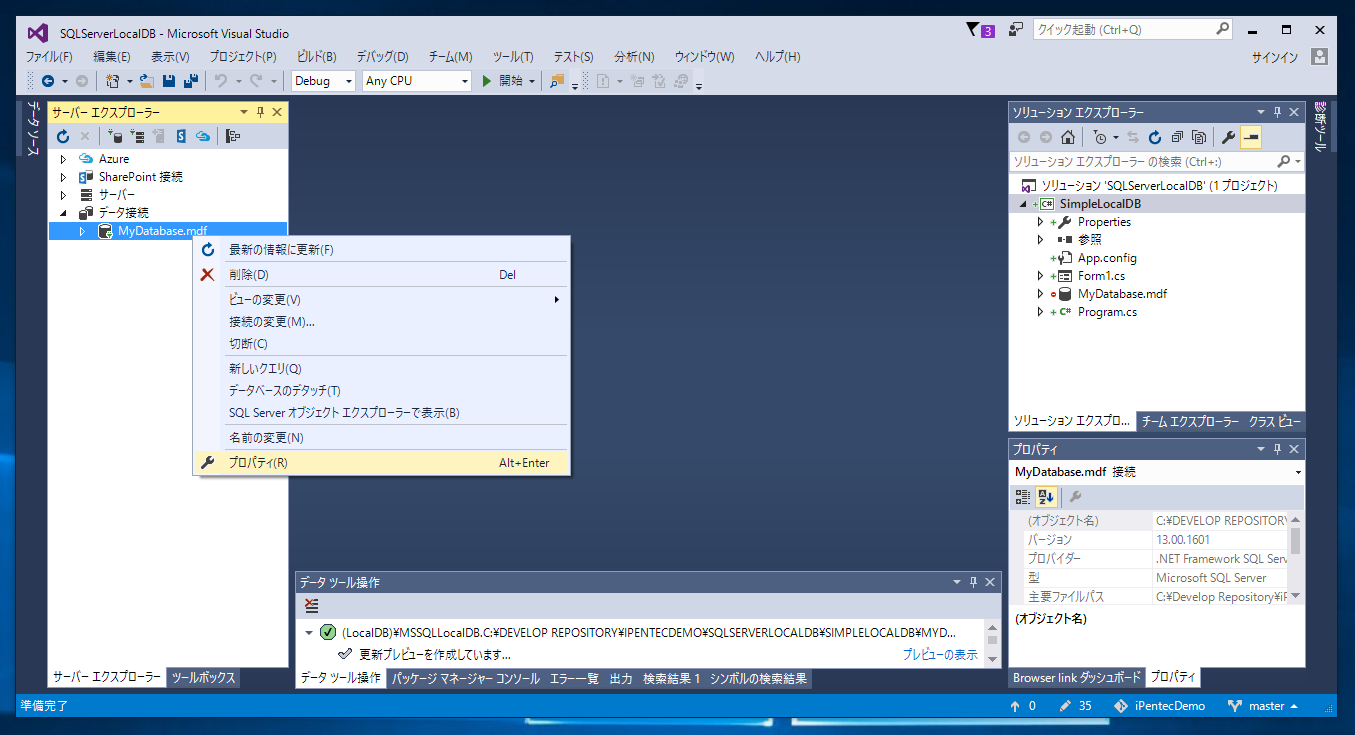This screenshot has width=1355, height=735.
Task: Toggle the pin on the Solution Explorer panel
Action: point(1278,113)
